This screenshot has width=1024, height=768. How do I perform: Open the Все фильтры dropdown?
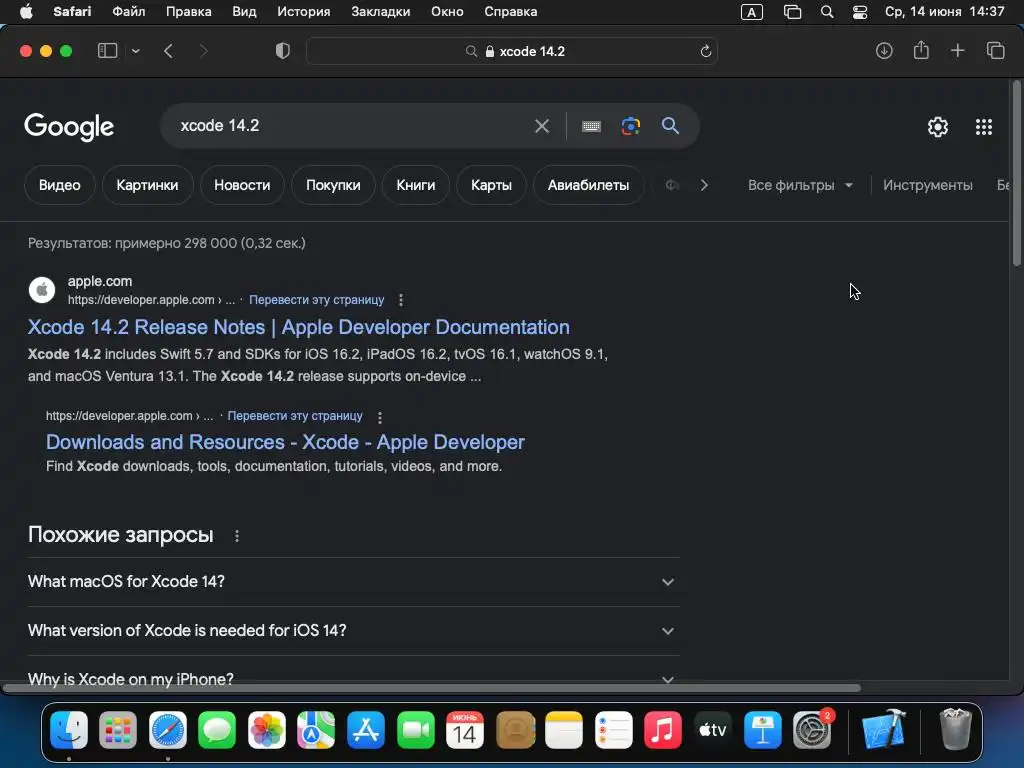pyautogui.click(x=800, y=185)
